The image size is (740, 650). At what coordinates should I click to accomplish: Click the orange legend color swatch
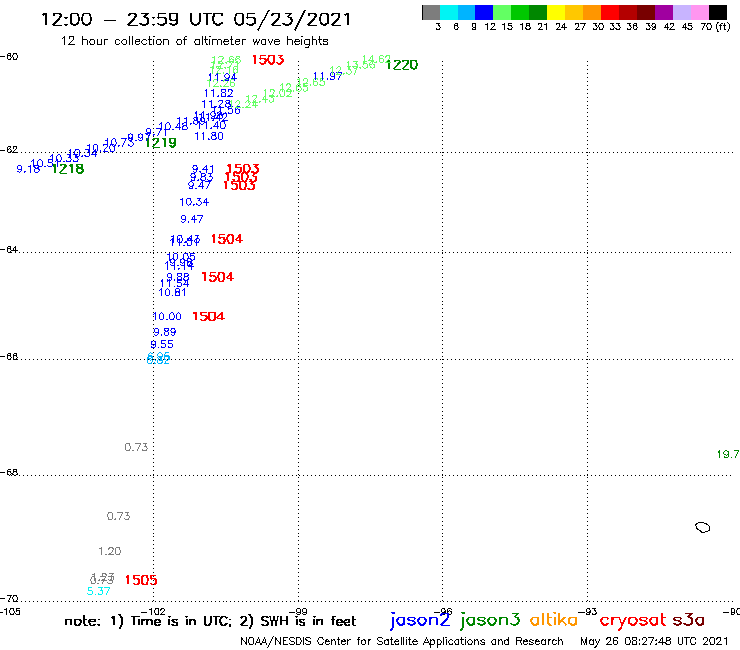tap(592, 13)
